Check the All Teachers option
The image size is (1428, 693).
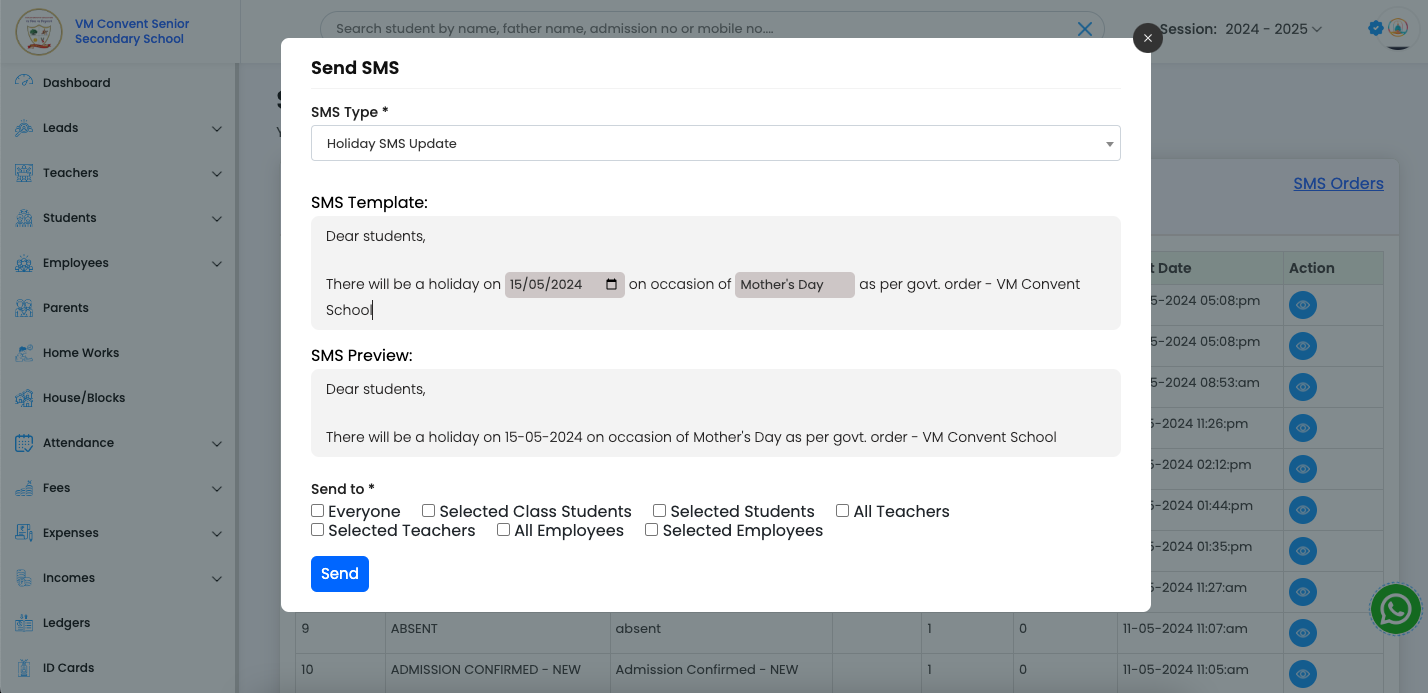[842, 510]
